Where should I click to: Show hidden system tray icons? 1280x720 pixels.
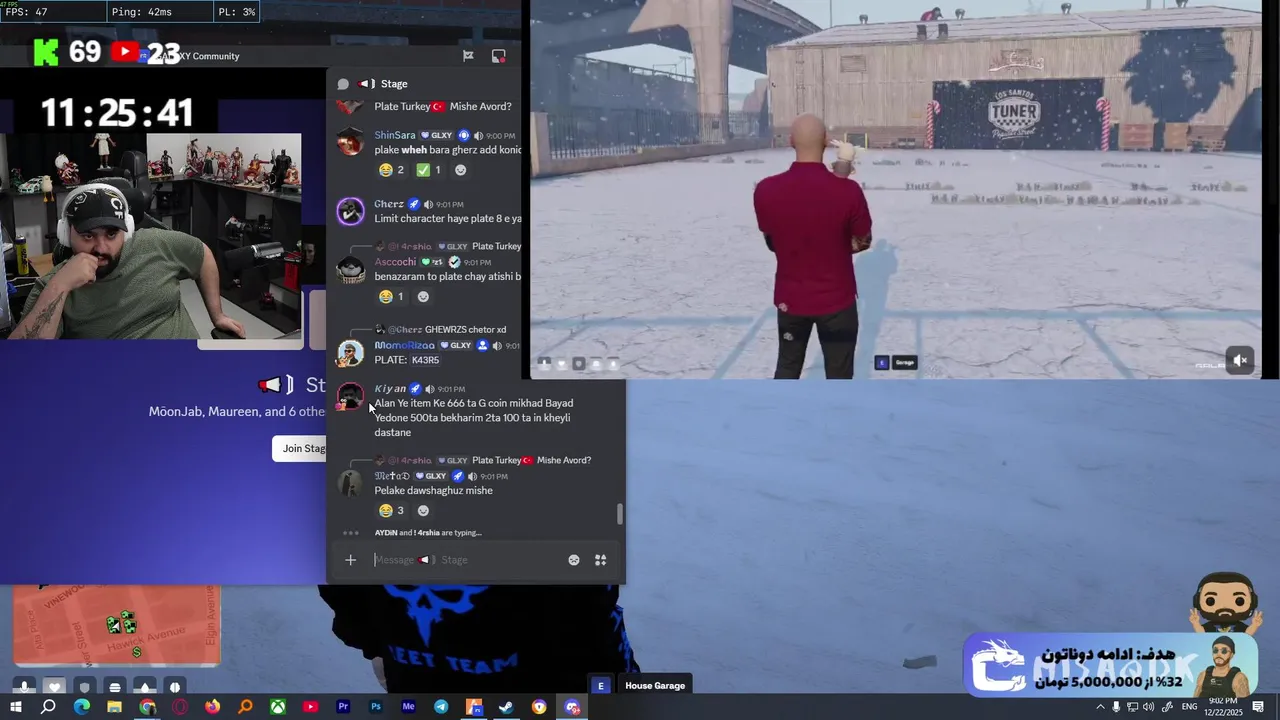click(1101, 707)
